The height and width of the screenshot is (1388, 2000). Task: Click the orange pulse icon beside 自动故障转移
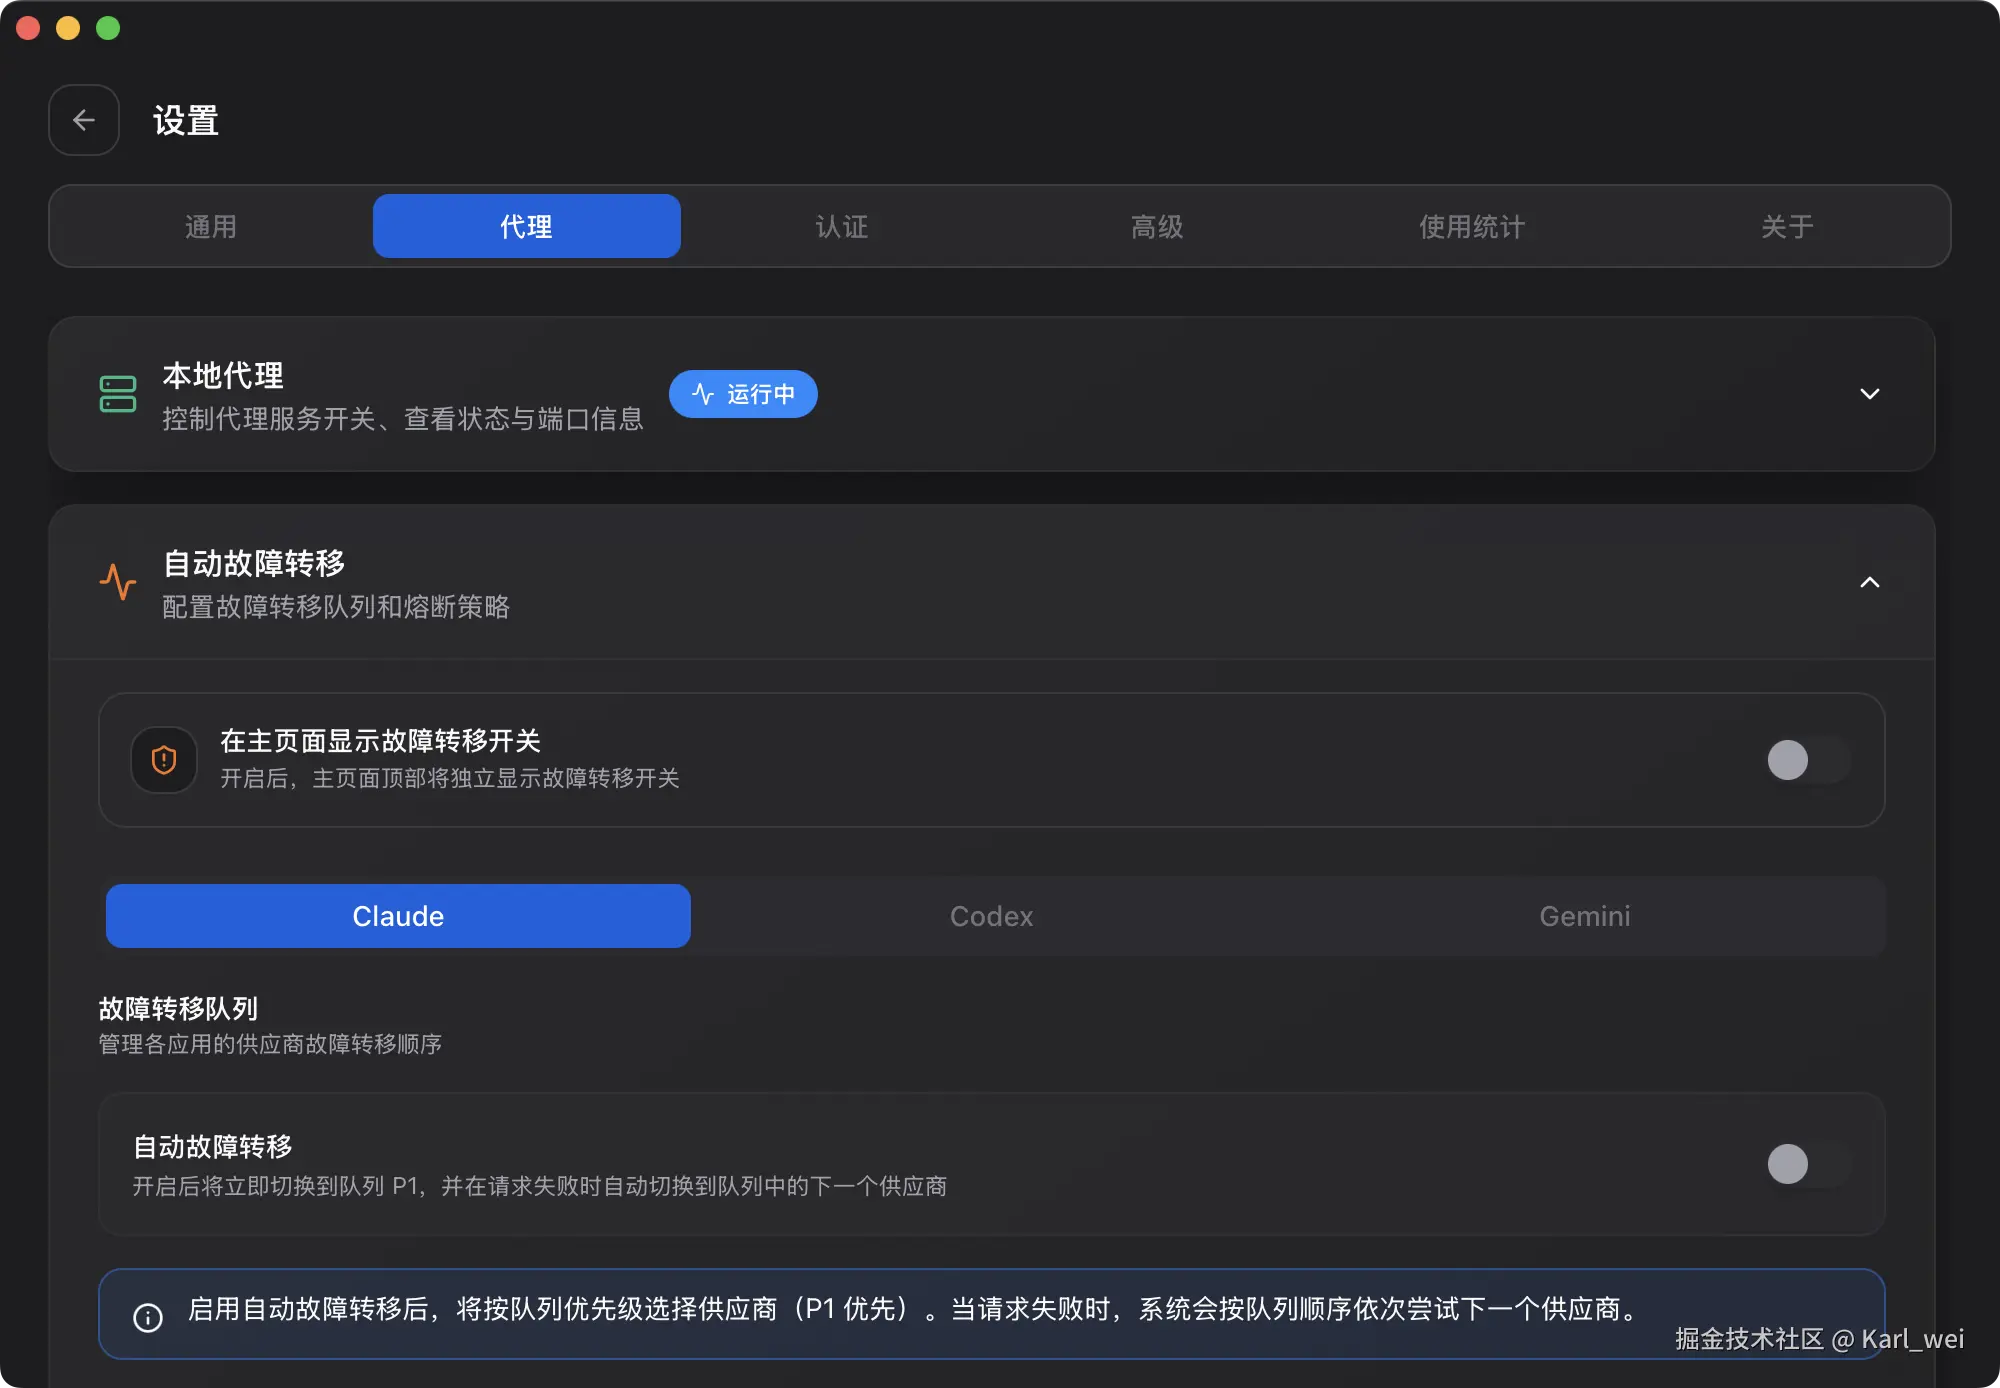click(118, 582)
